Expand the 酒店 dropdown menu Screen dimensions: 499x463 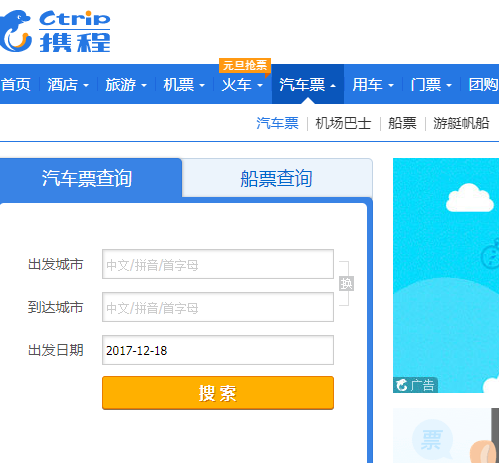point(68,84)
